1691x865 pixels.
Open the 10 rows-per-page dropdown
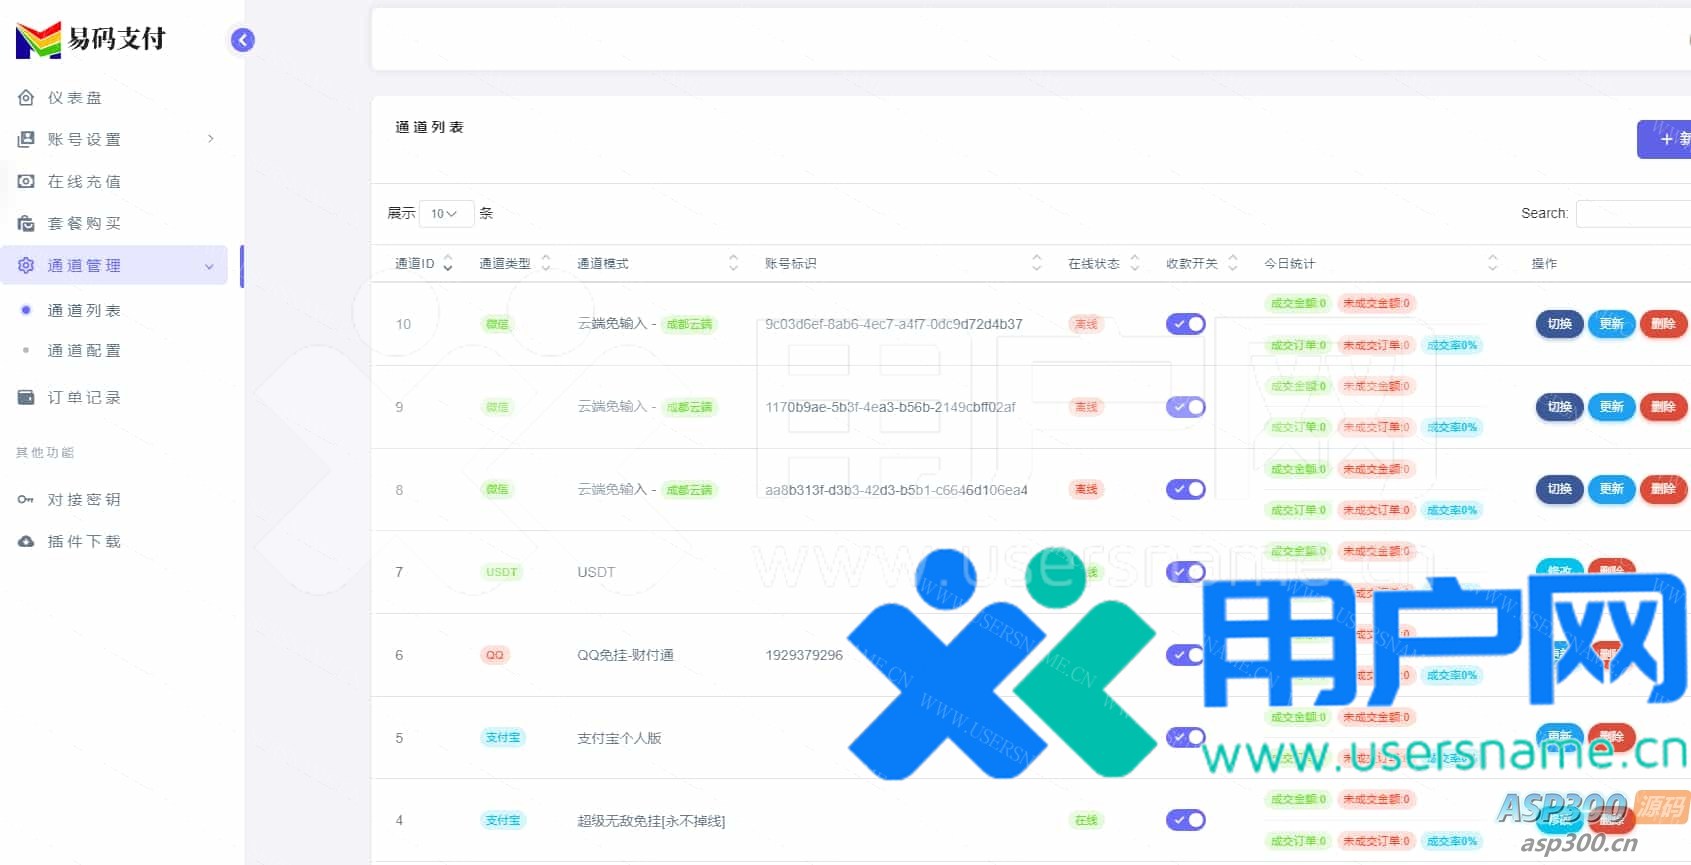pos(445,213)
